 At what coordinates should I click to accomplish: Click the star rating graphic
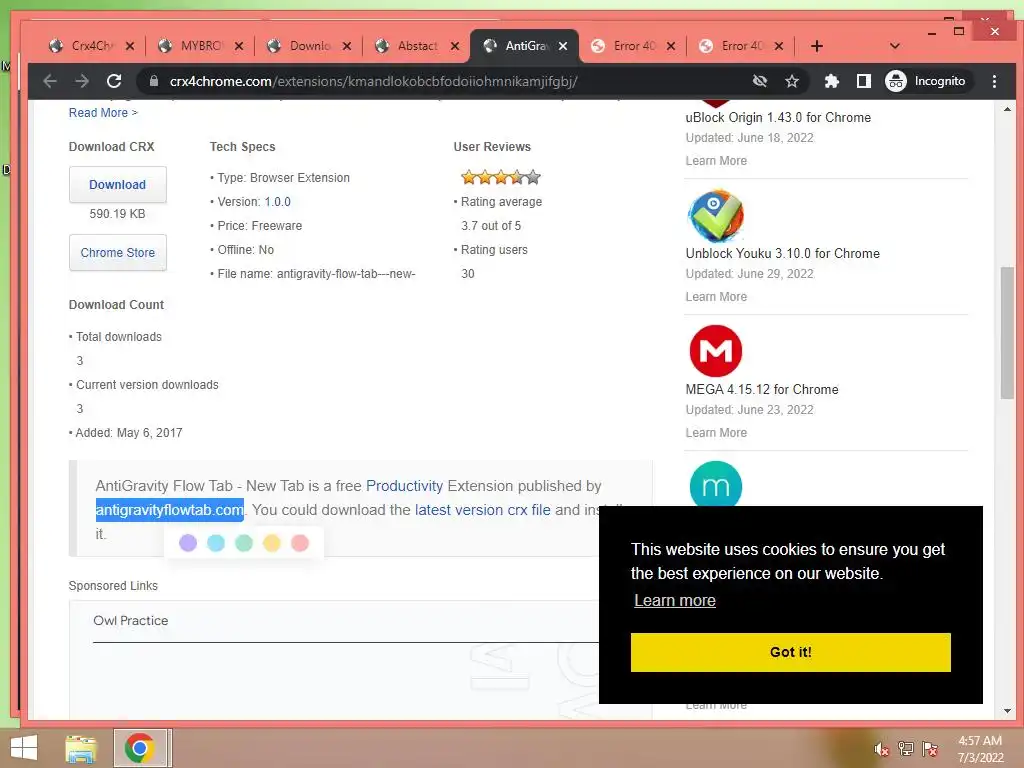(x=501, y=177)
